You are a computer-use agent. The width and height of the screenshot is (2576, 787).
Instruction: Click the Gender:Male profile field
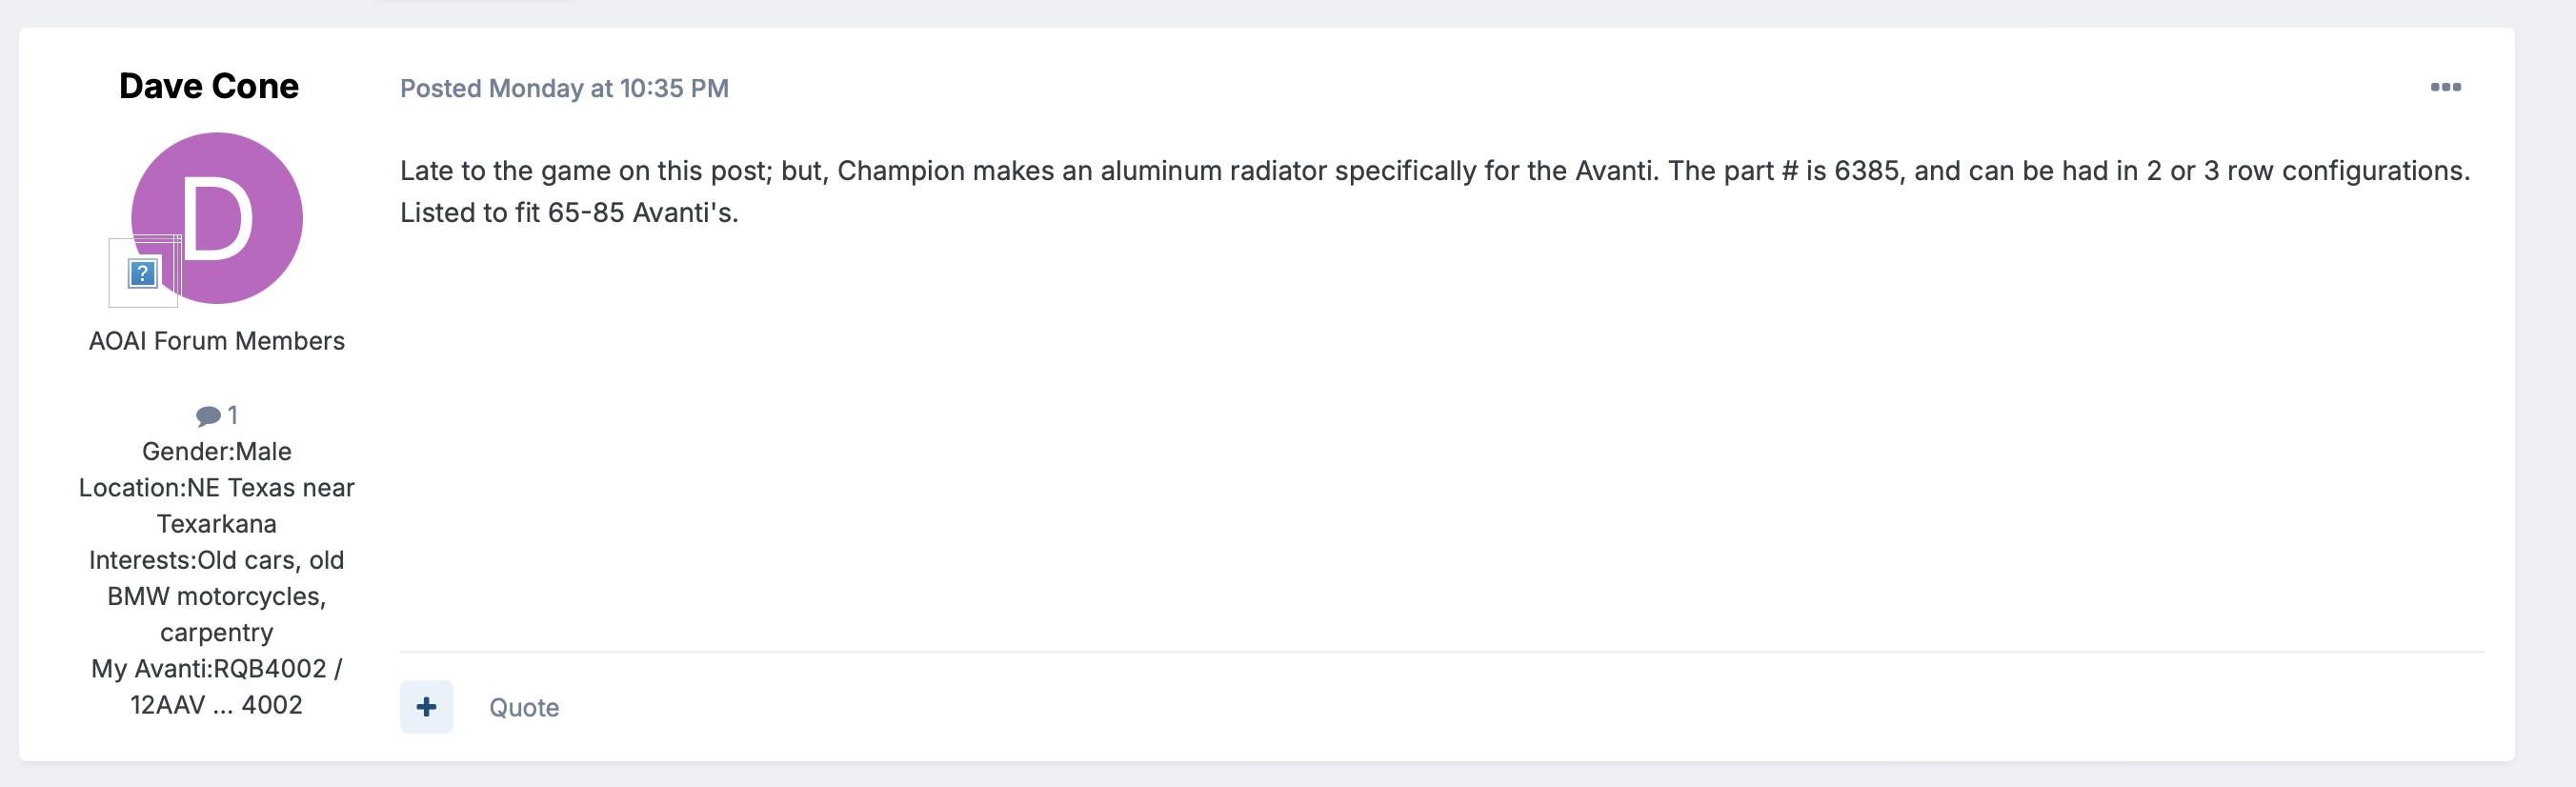pos(216,451)
